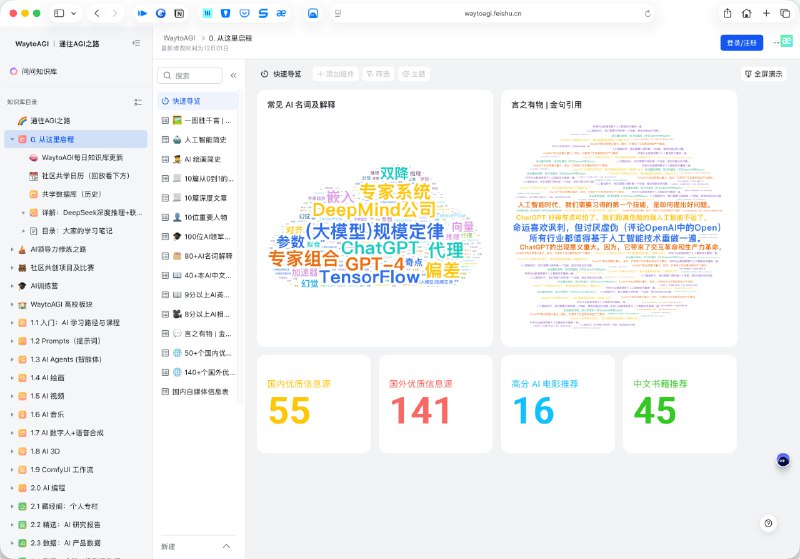Open the 中文书籍推荐 45 card
Viewport: 800px width, 559px height.
(x=680, y=404)
